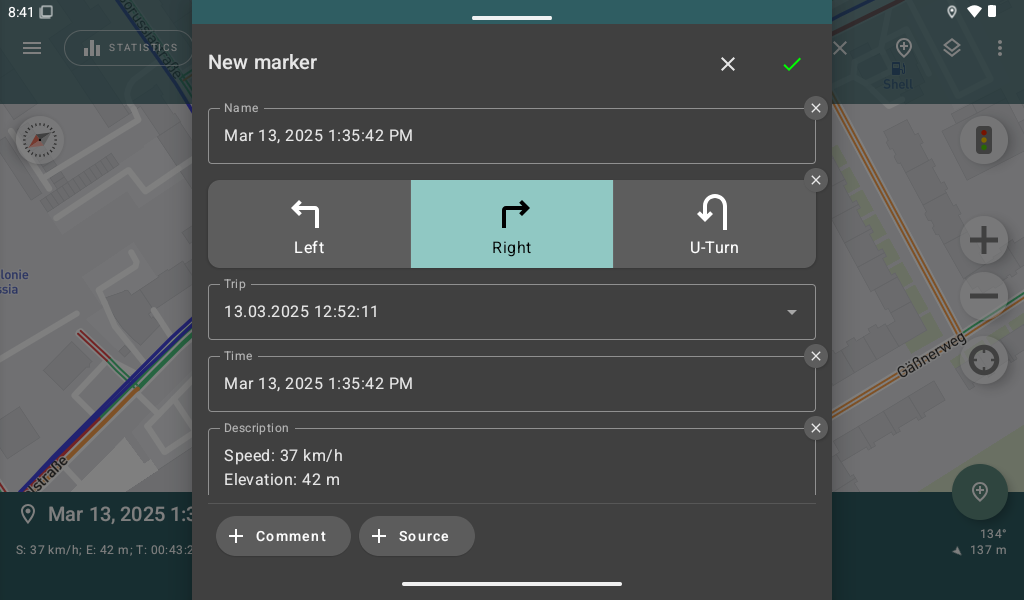Select the zoom in icon on map
The width and height of the screenshot is (1024, 600).
pos(983,240)
